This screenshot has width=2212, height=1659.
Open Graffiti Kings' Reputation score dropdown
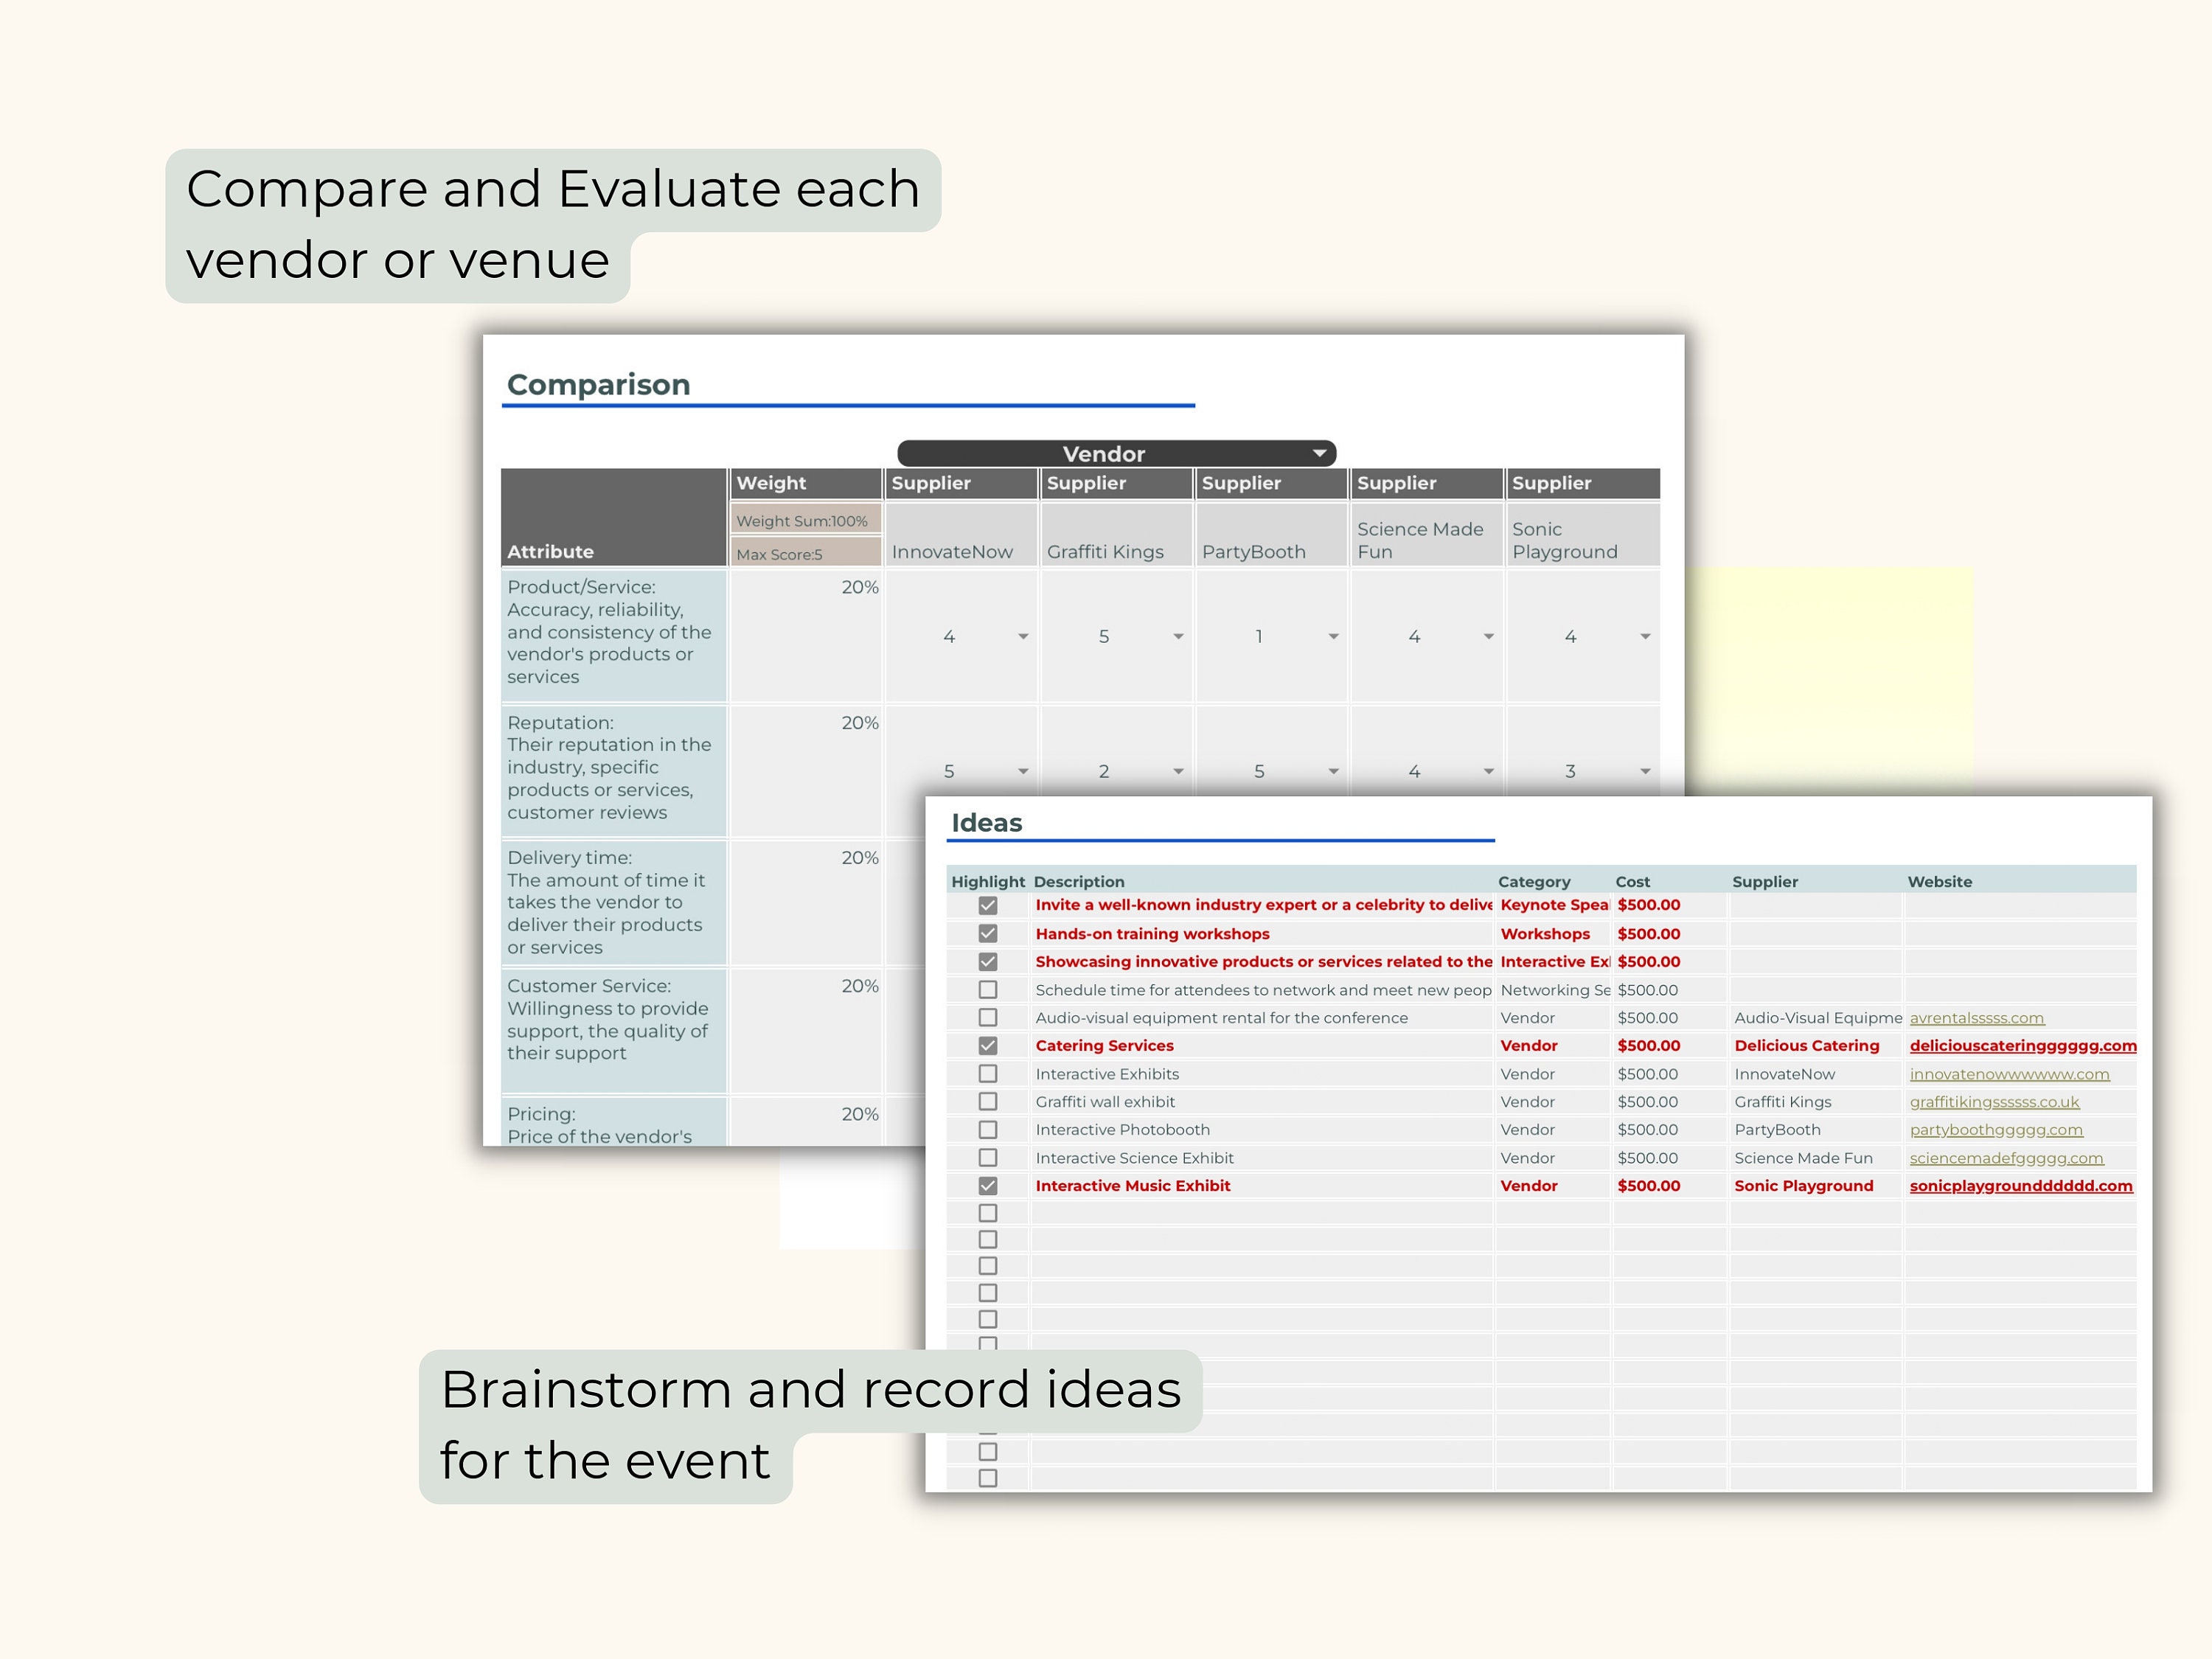1178,771
